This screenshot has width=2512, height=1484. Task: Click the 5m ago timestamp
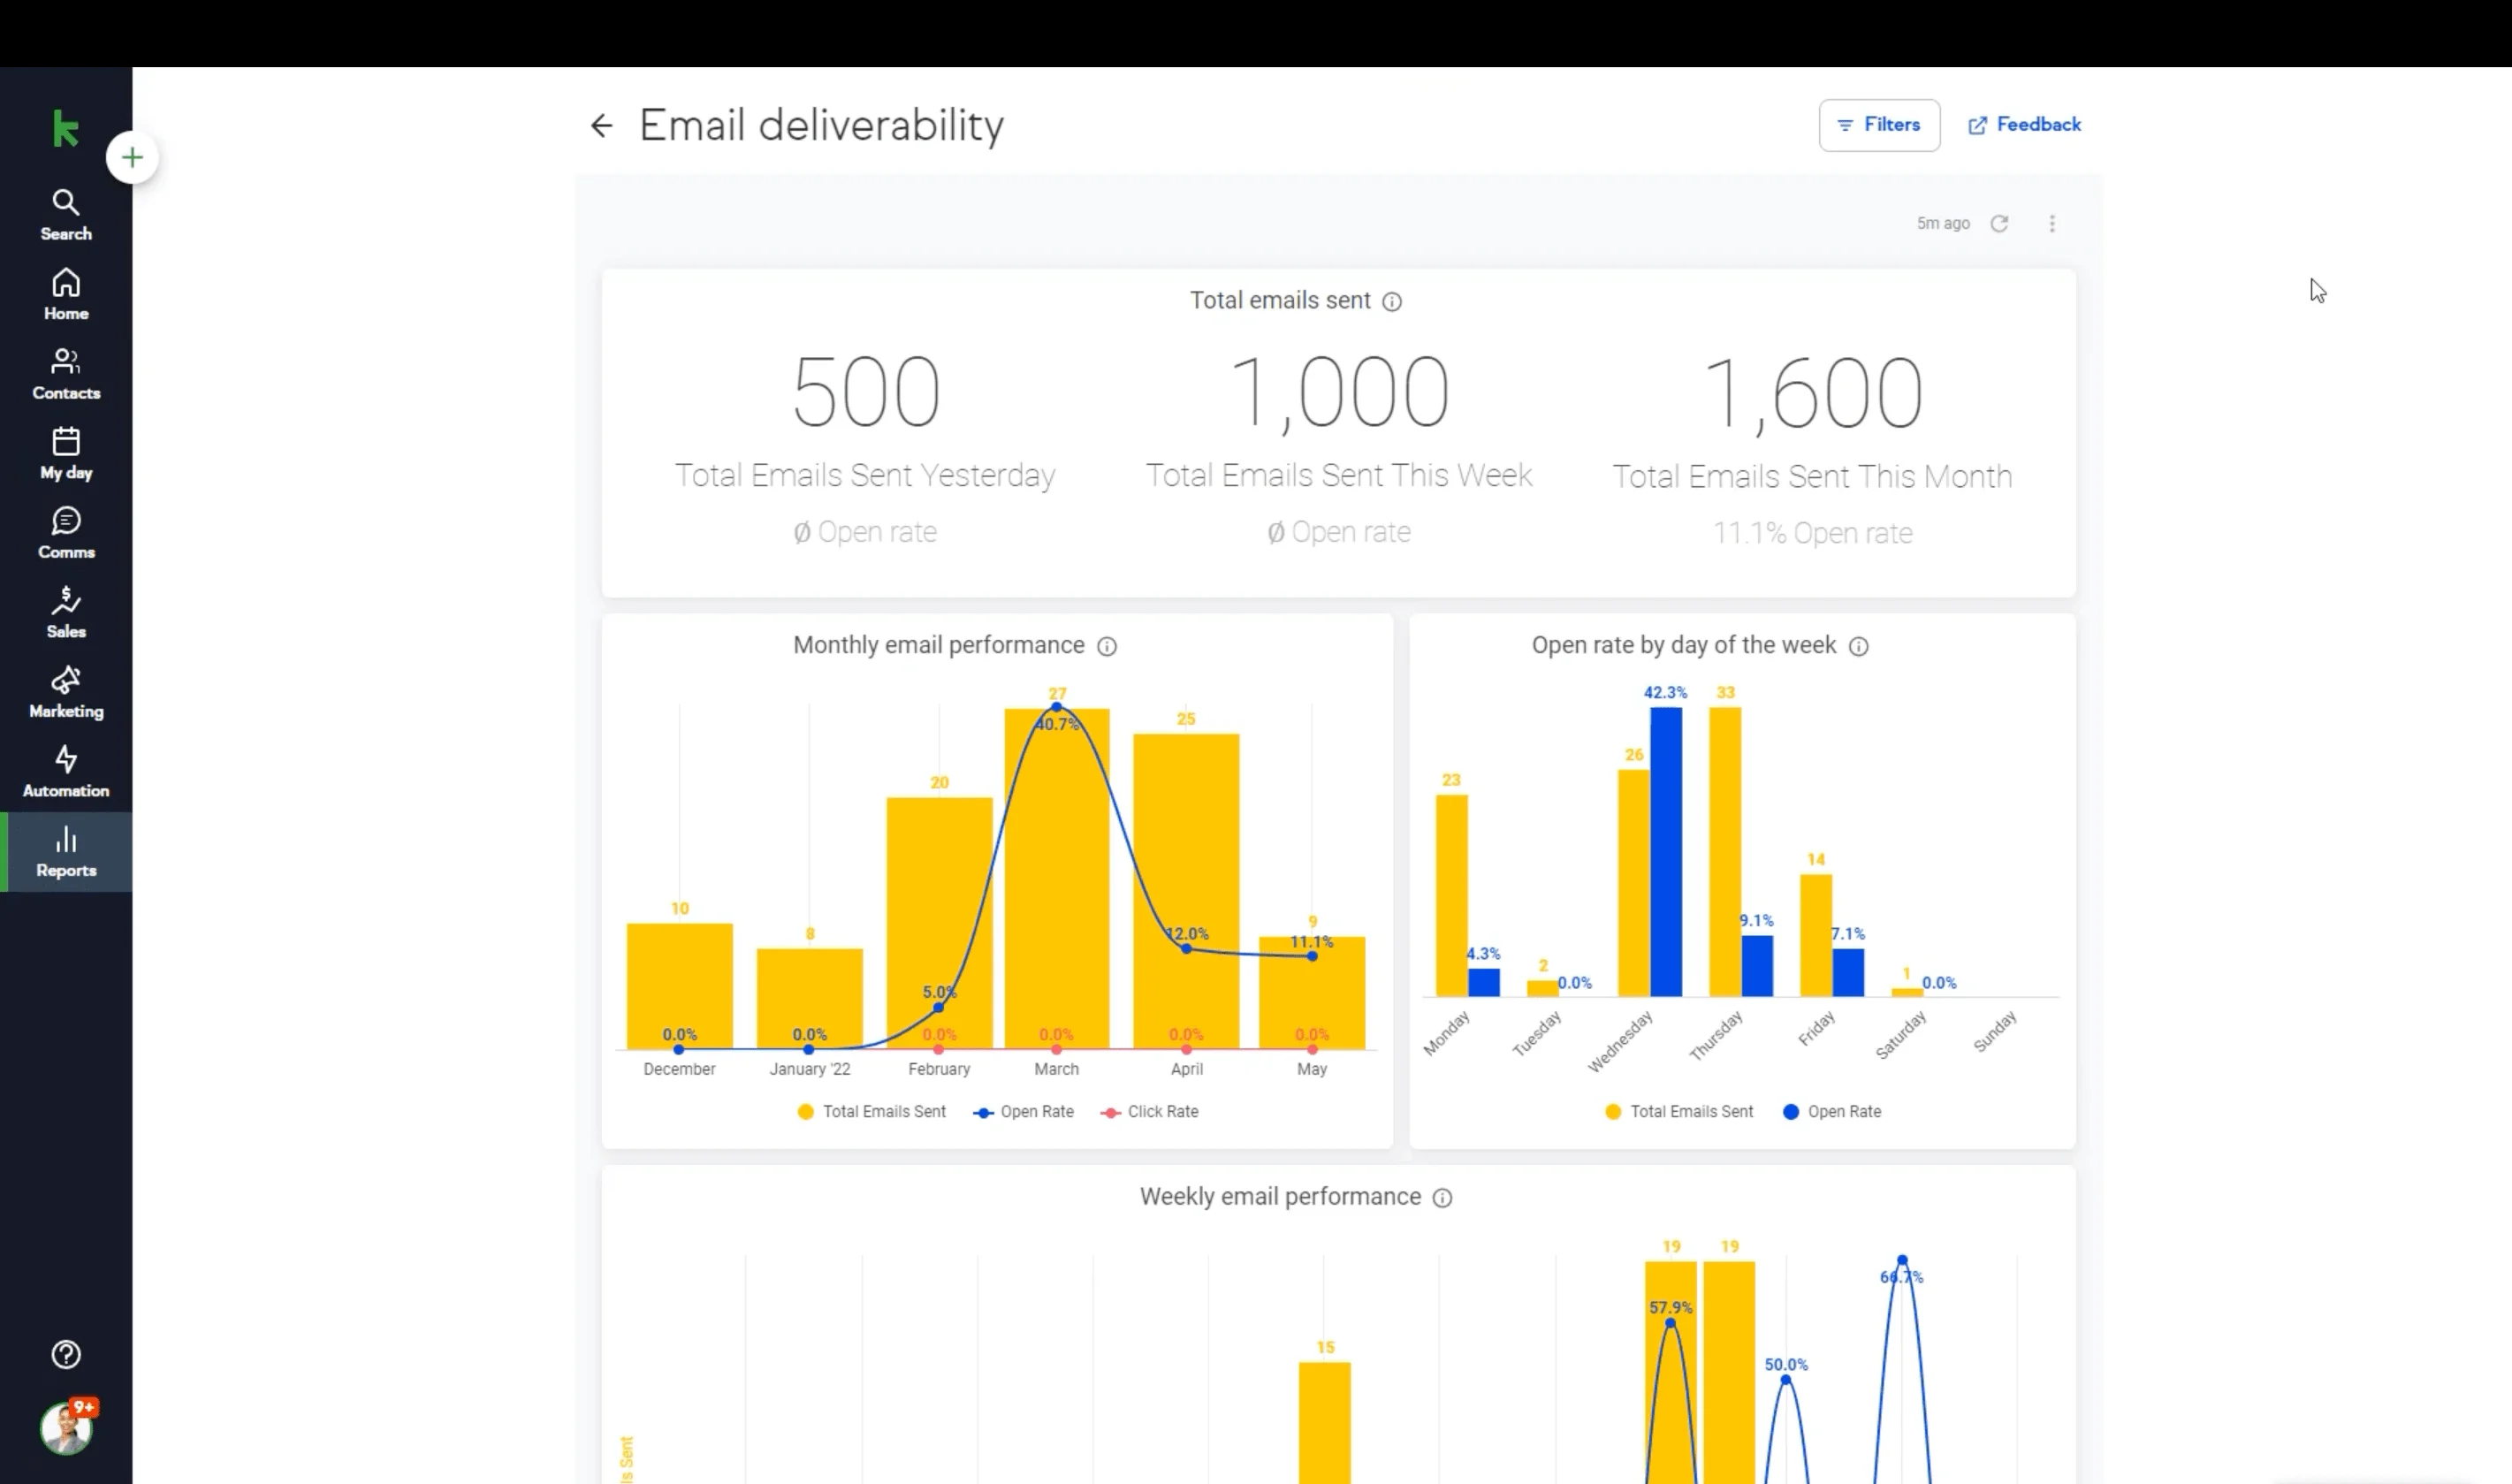1943,223
